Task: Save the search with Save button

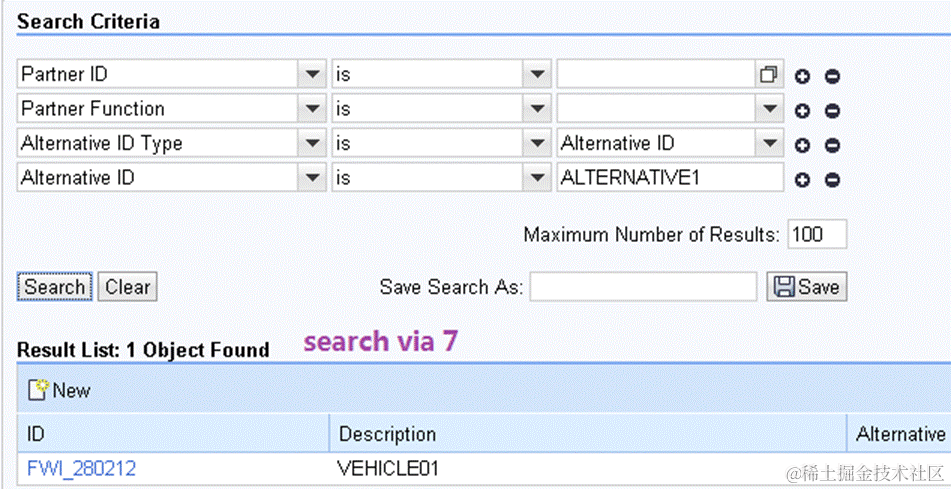Action: coord(807,287)
